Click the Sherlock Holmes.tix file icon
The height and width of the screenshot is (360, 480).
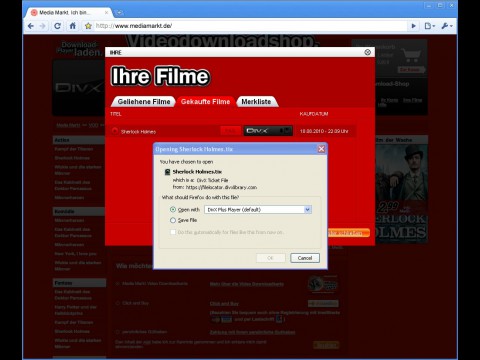coord(168,172)
